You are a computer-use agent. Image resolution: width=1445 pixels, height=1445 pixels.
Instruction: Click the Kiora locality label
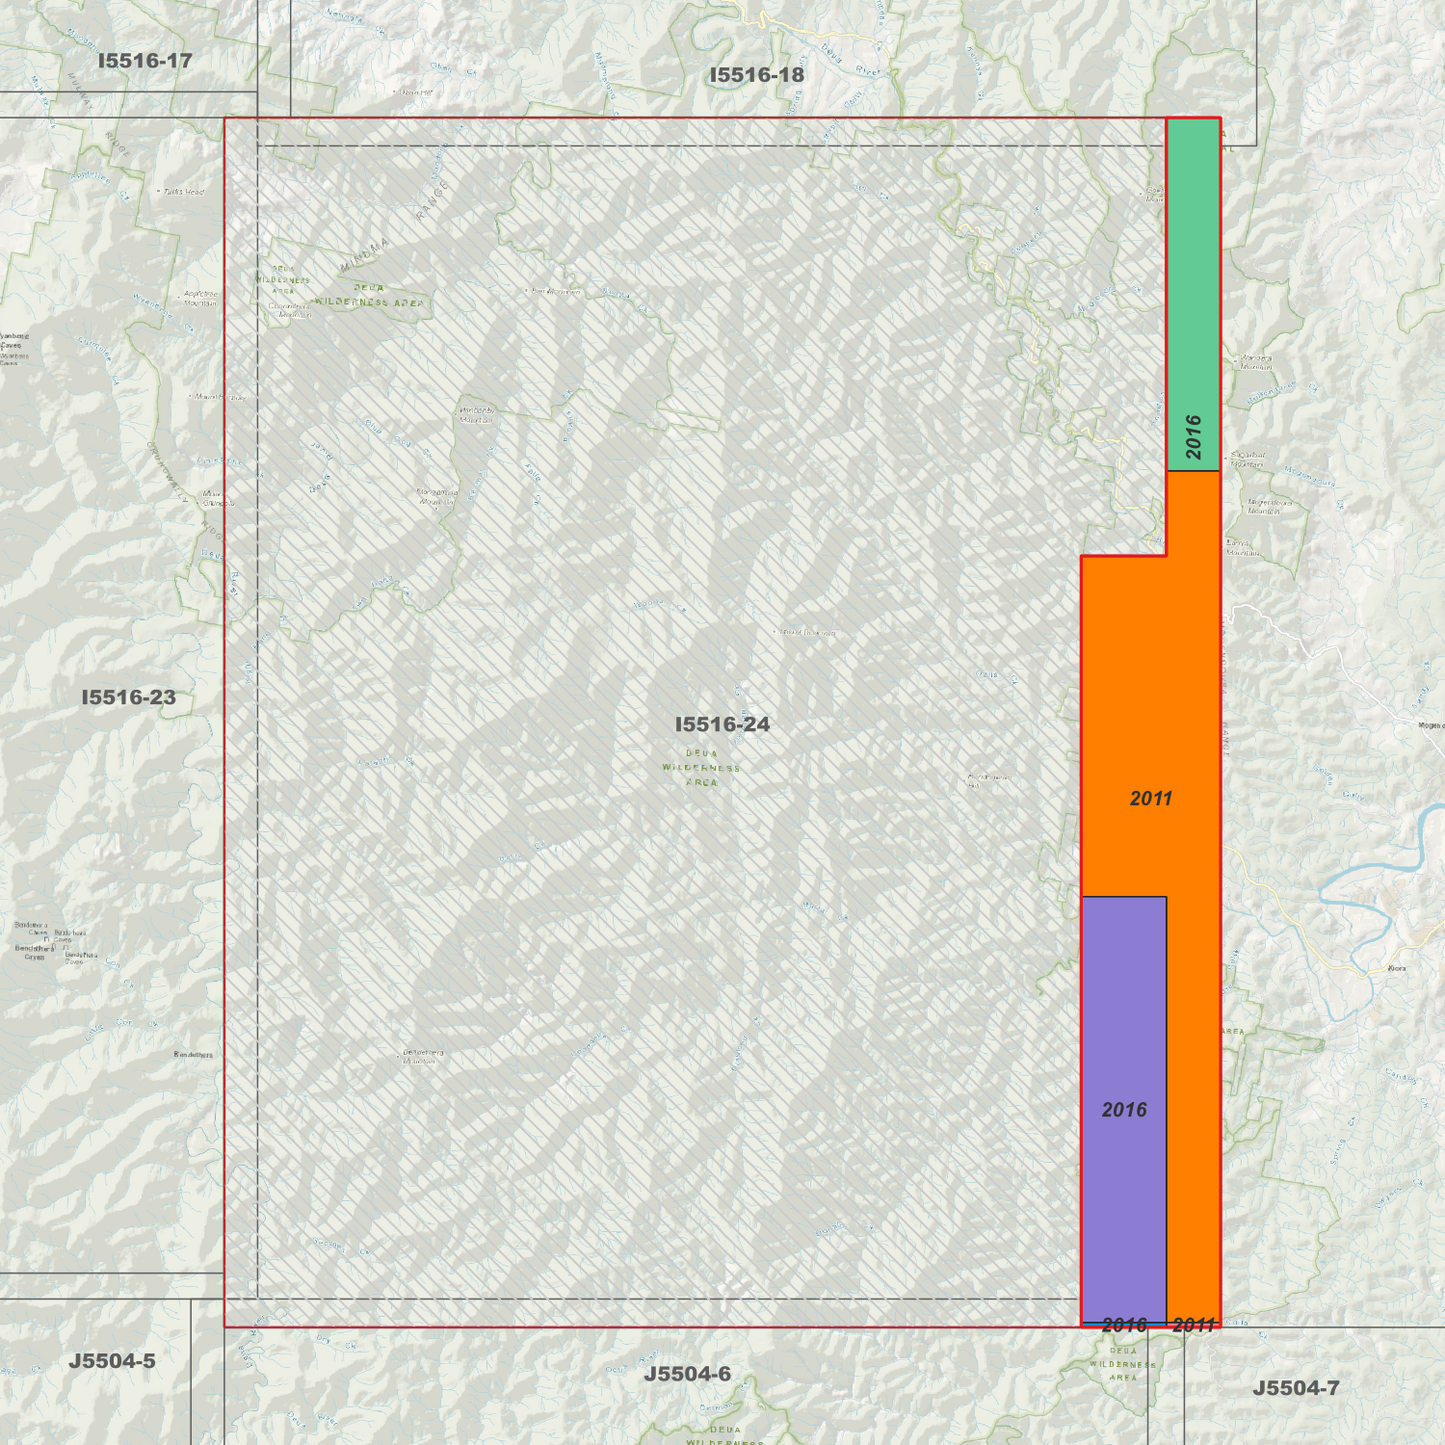pos(1397,968)
